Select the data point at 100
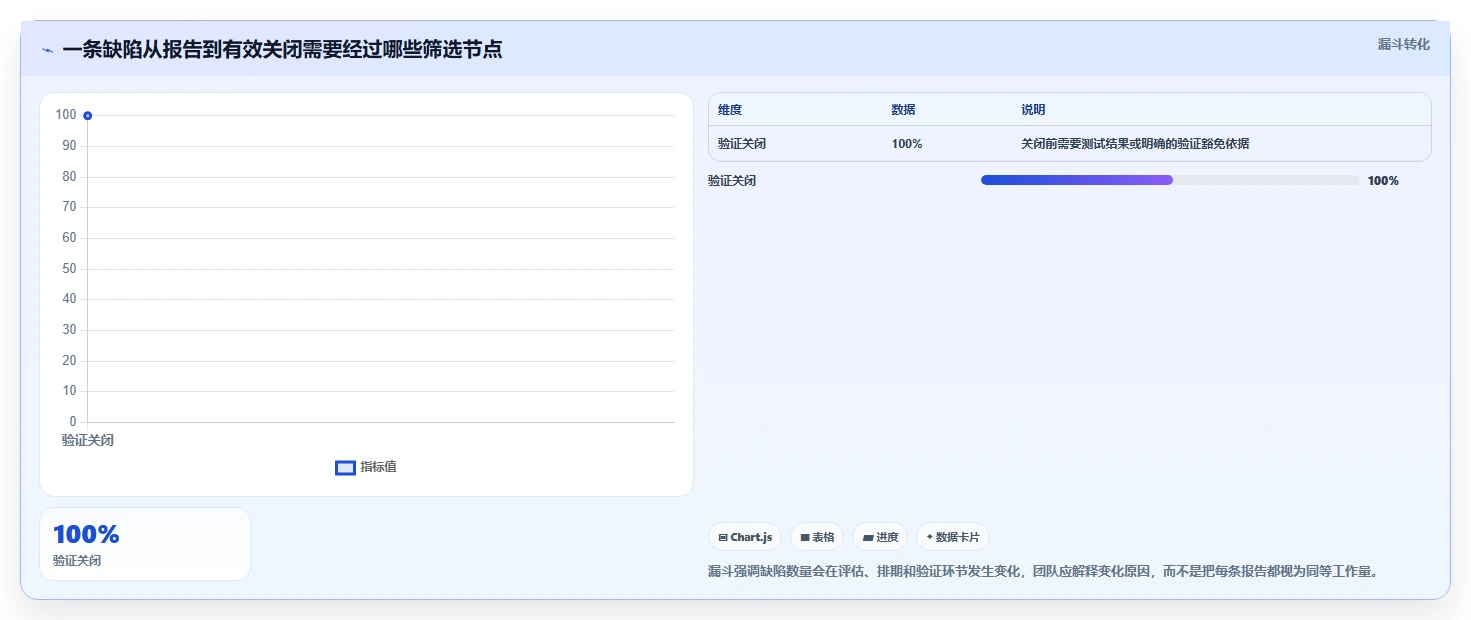1471x620 pixels. click(x=88, y=116)
